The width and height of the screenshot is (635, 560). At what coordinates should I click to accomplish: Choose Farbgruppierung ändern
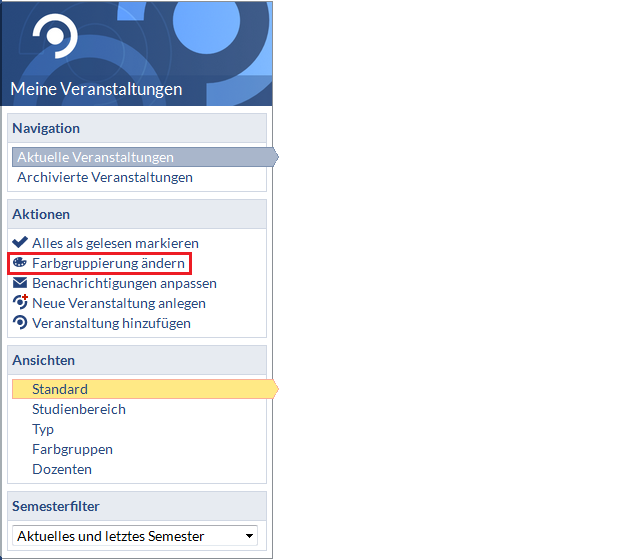(108, 263)
